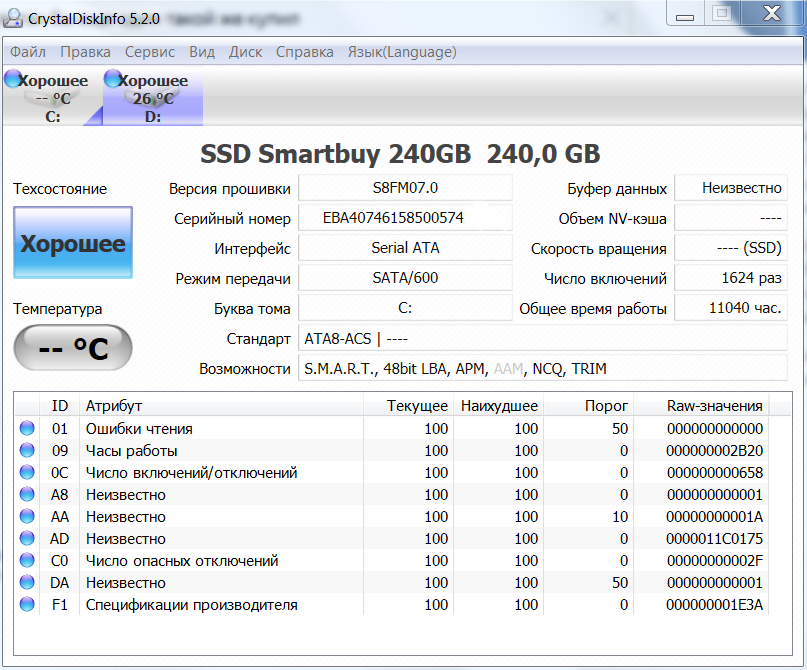Click the power-on hours field 11040 час.
This screenshot has height=670, width=807.
coord(731,308)
